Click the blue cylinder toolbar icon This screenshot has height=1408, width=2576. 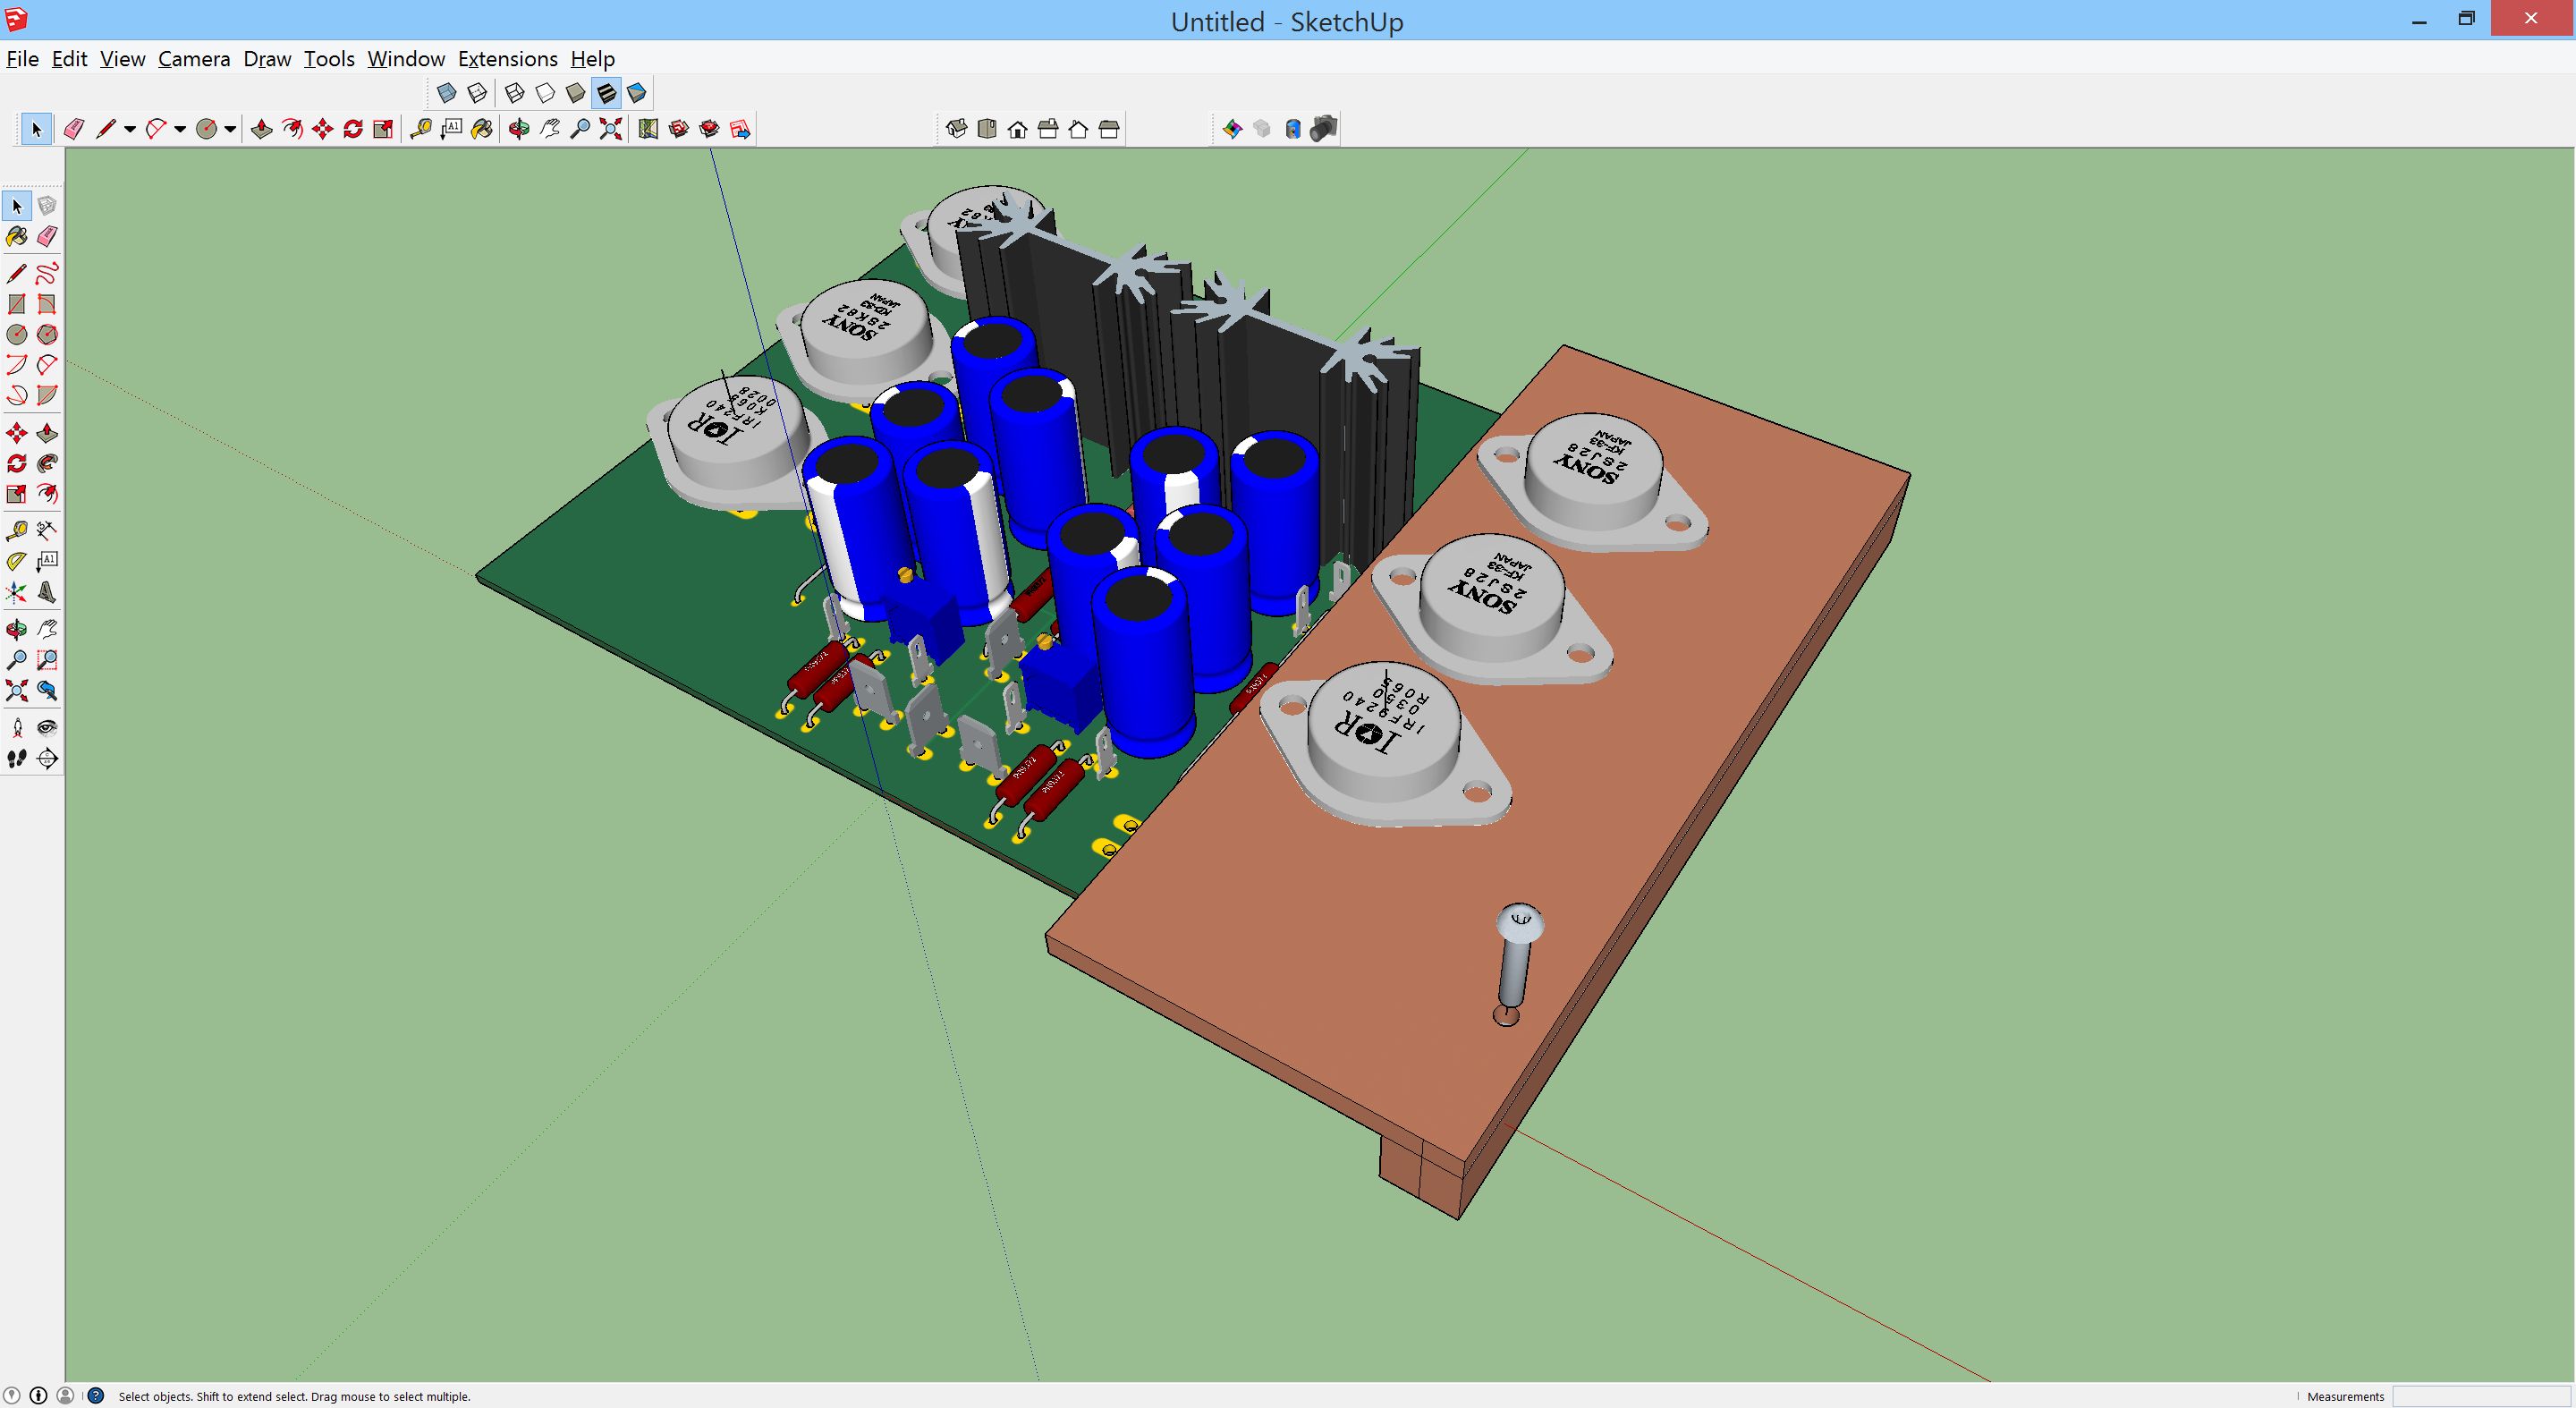coord(1293,129)
